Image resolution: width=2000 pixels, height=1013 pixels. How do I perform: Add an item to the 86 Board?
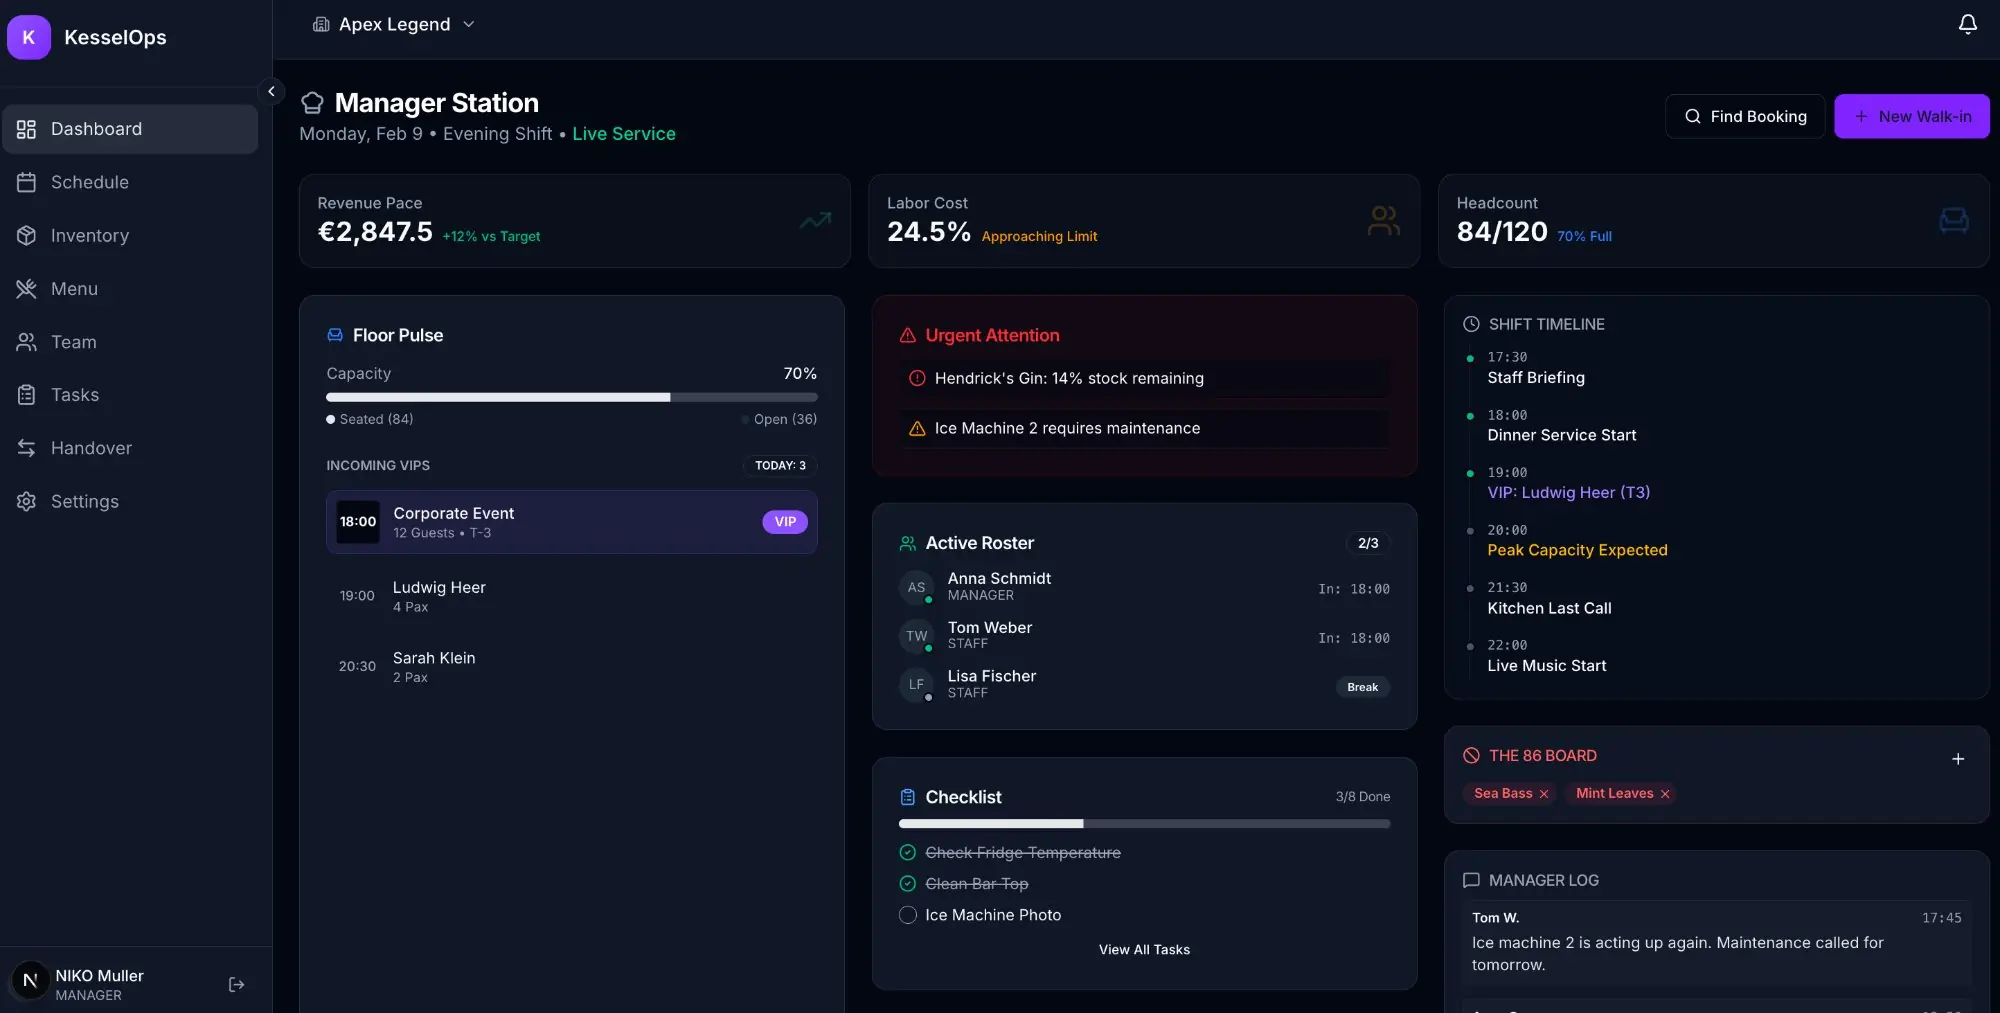point(1959,759)
